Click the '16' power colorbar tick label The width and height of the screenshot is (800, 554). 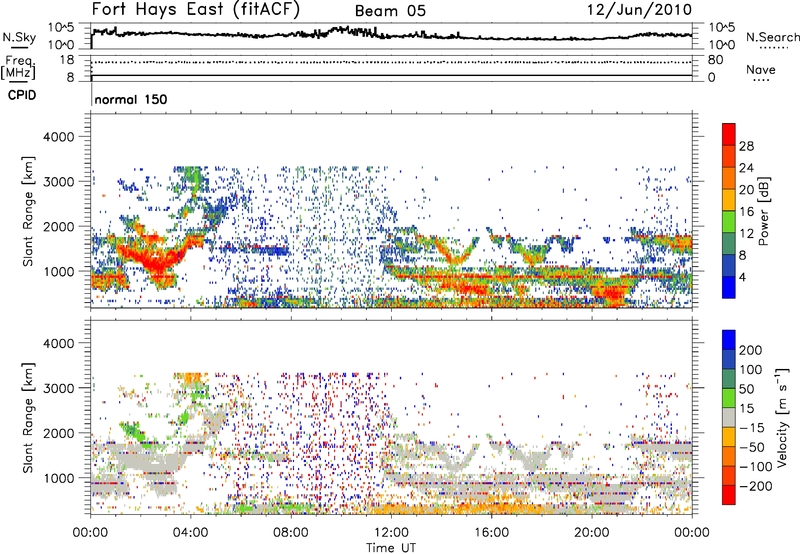746,212
